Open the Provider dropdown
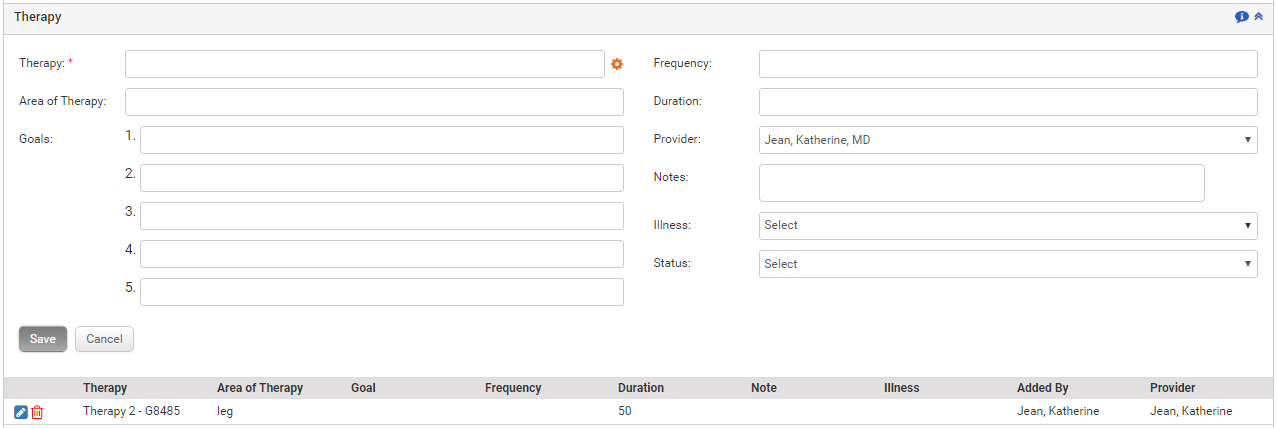Viewport: 1277px width, 428px height. pos(1007,140)
